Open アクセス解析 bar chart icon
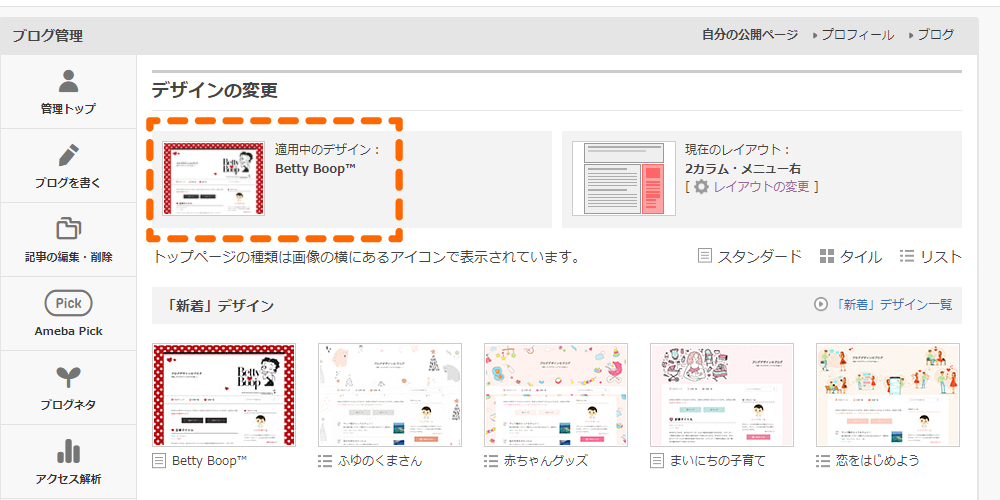Viewport: 1000px width, 500px height. [x=68, y=452]
